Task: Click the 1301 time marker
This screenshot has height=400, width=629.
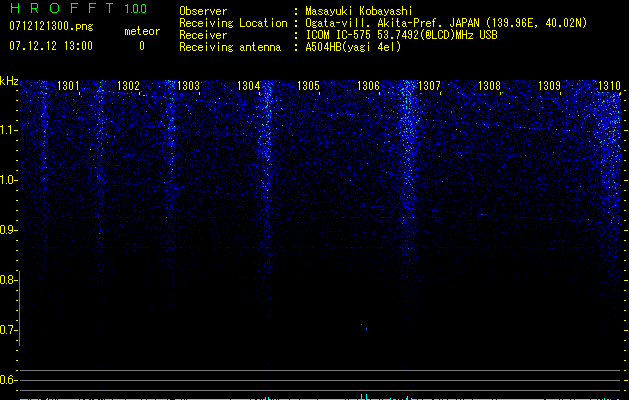Action: tap(68, 85)
